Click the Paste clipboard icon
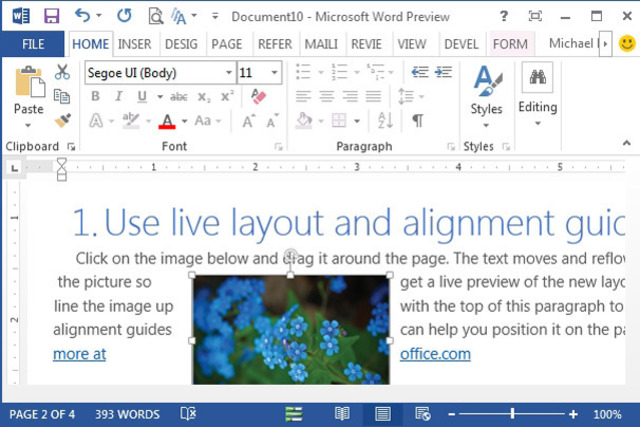 pos(29,82)
